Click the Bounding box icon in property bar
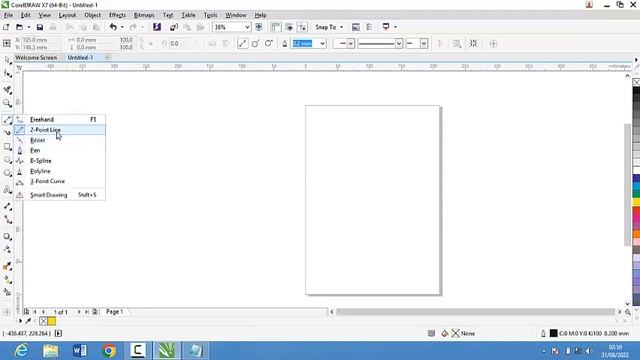This screenshot has height=360, width=640. tap(473, 43)
